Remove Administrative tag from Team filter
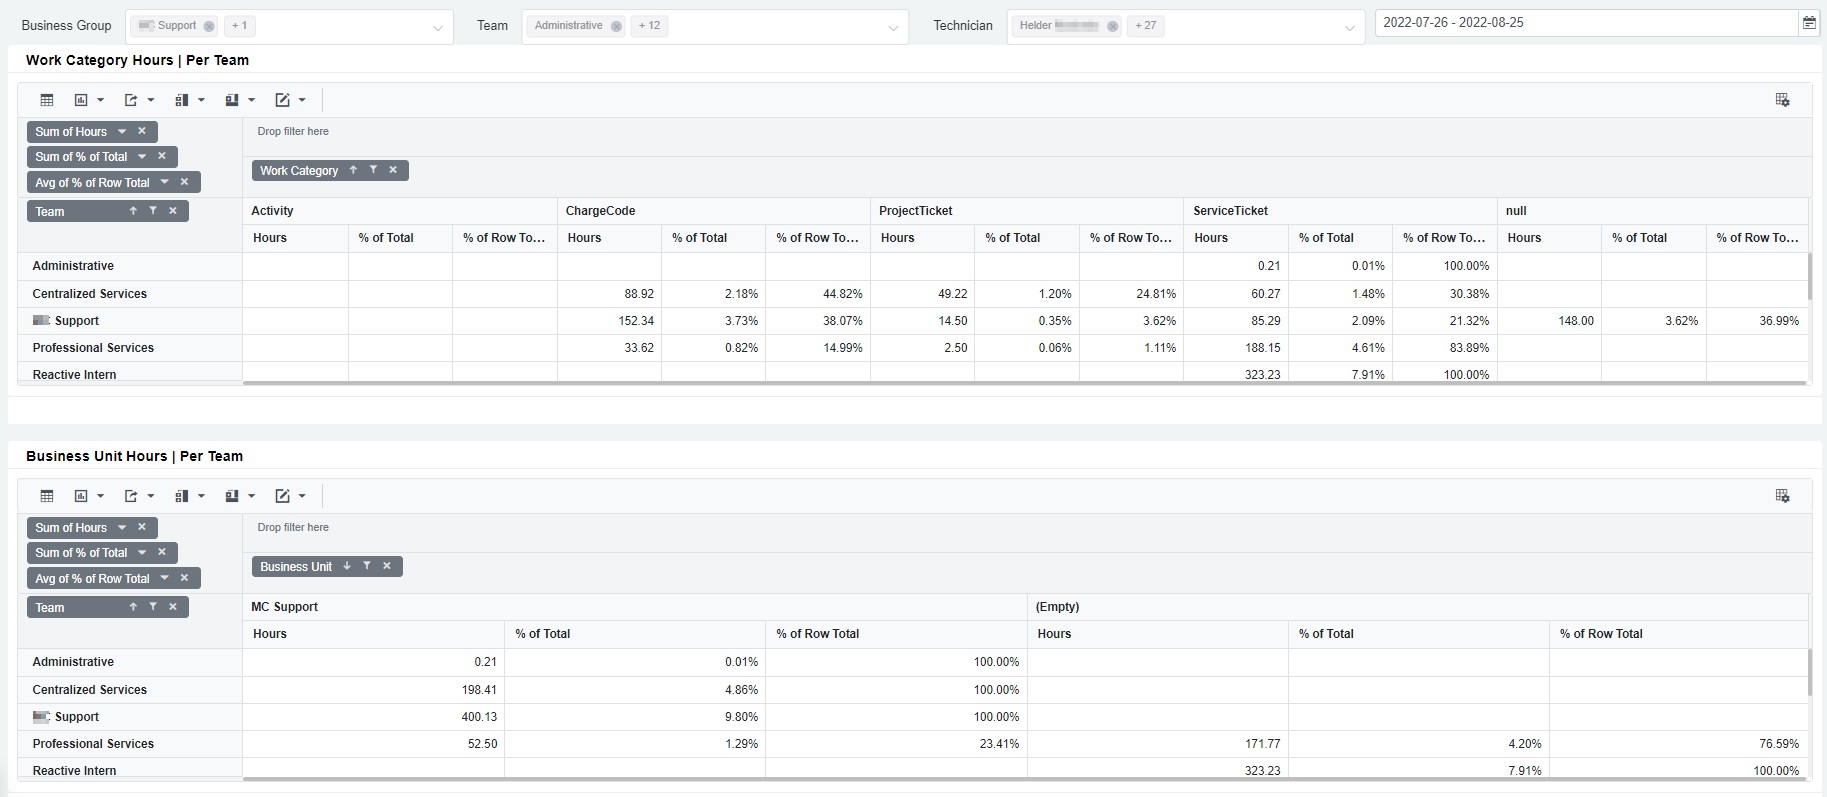The height and width of the screenshot is (797, 1827). (x=616, y=26)
